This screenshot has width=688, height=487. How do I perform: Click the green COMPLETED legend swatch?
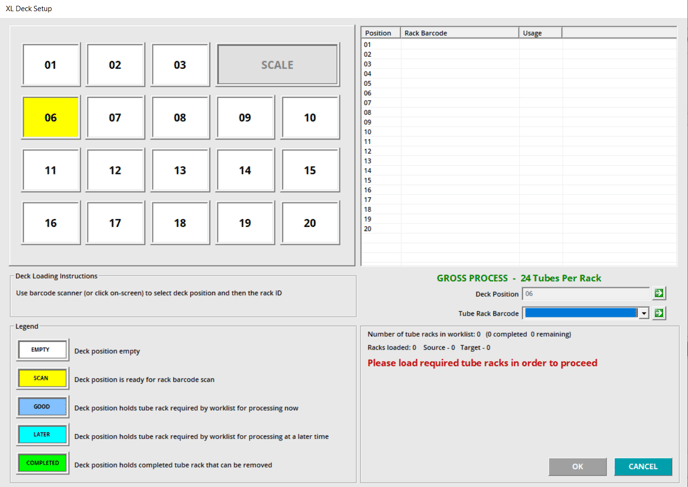tap(42, 464)
